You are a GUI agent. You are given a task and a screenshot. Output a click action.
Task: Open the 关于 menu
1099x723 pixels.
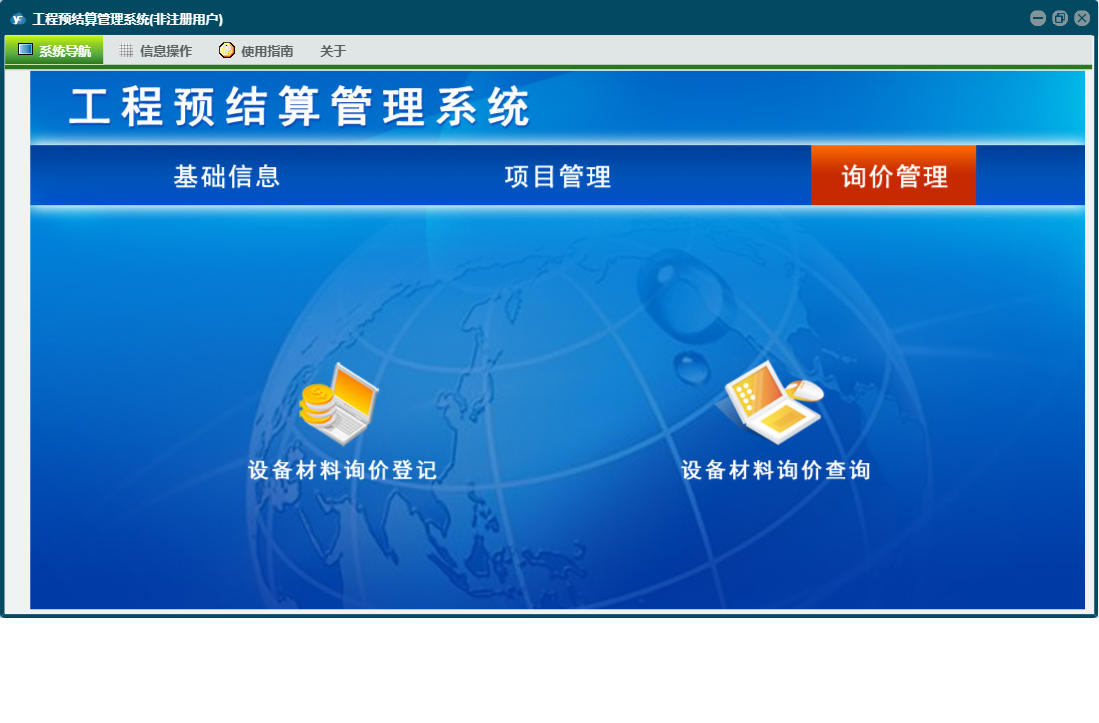pos(333,50)
